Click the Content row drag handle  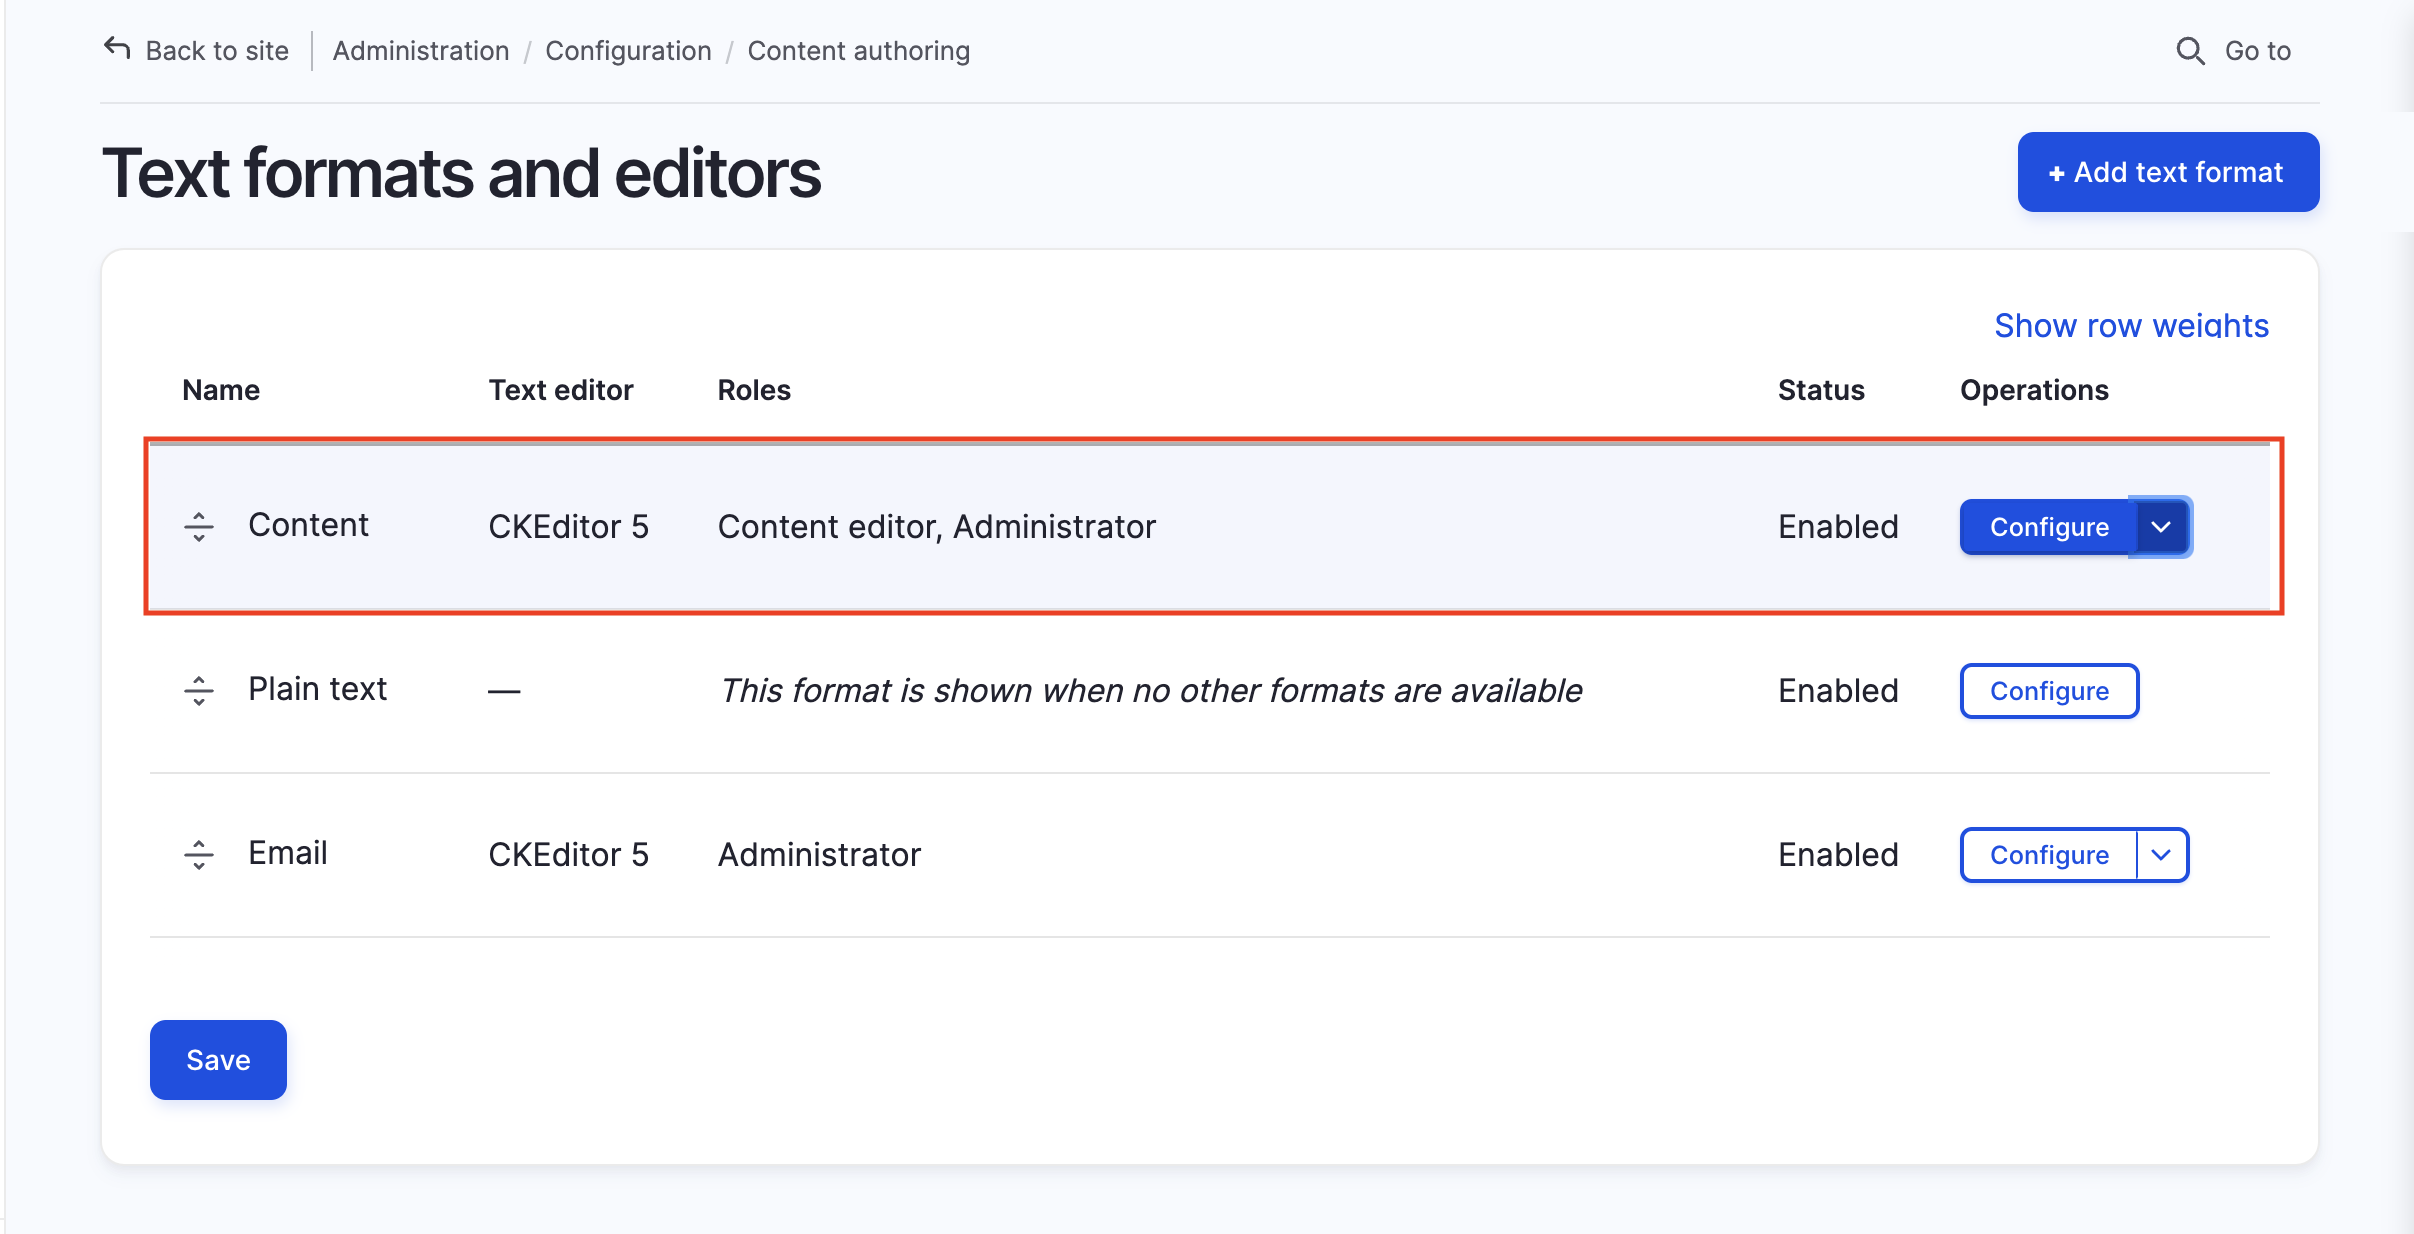click(199, 527)
